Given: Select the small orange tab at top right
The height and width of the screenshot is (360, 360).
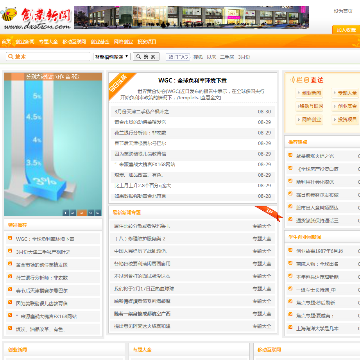Looking at the screenshot, I should click(346, 30).
